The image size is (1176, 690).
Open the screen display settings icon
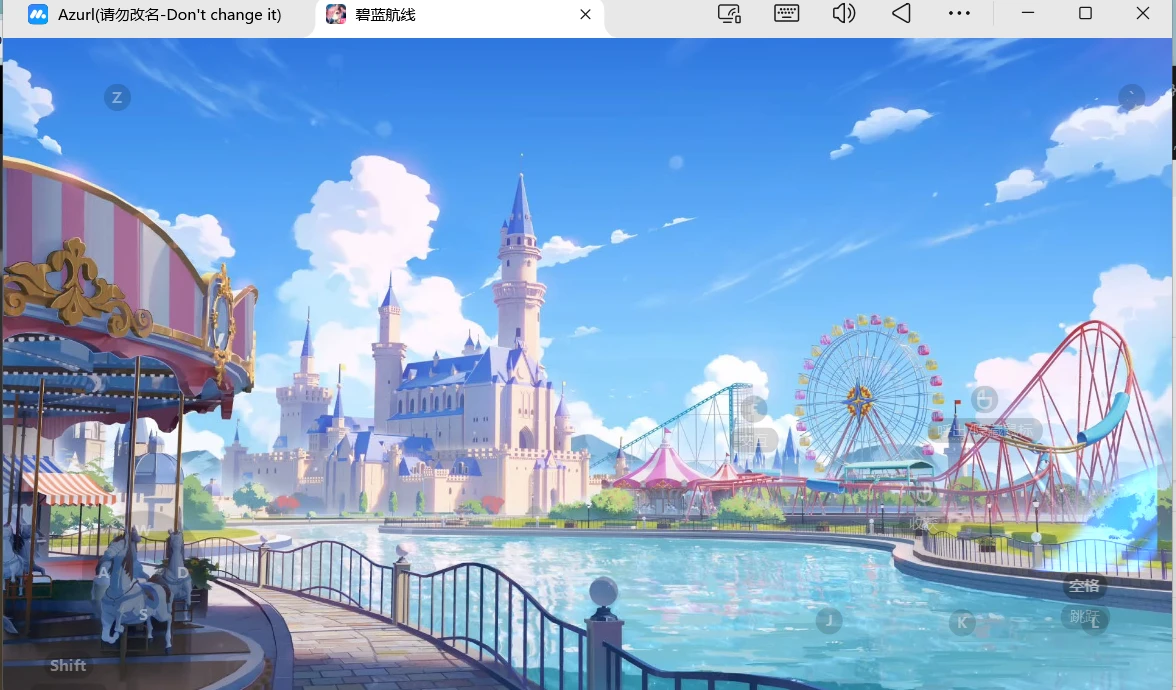click(729, 14)
